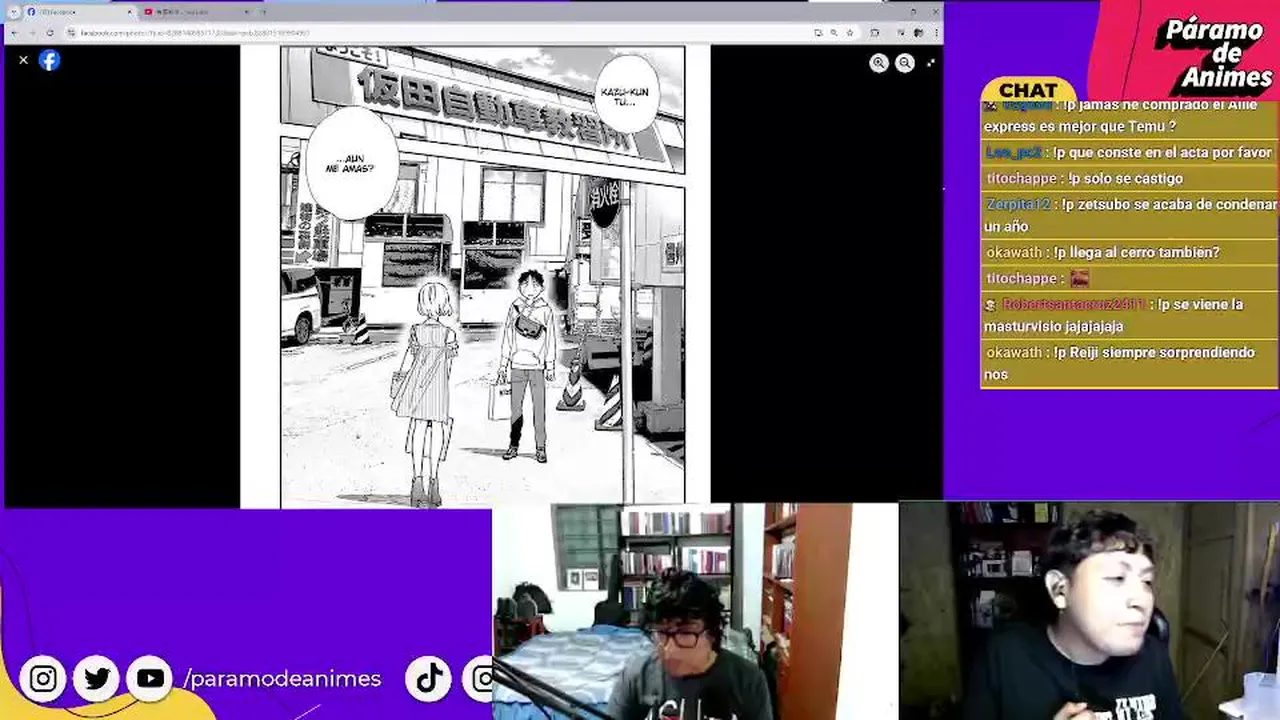1280x720 pixels.
Task: Click the right webcam feed with earbud
Action: [x=1089, y=611]
